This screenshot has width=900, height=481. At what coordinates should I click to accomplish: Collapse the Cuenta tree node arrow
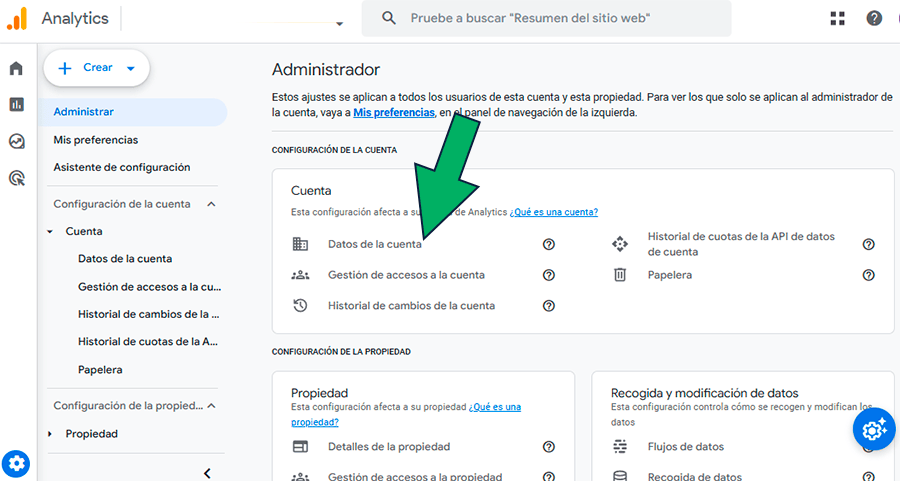[50, 231]
